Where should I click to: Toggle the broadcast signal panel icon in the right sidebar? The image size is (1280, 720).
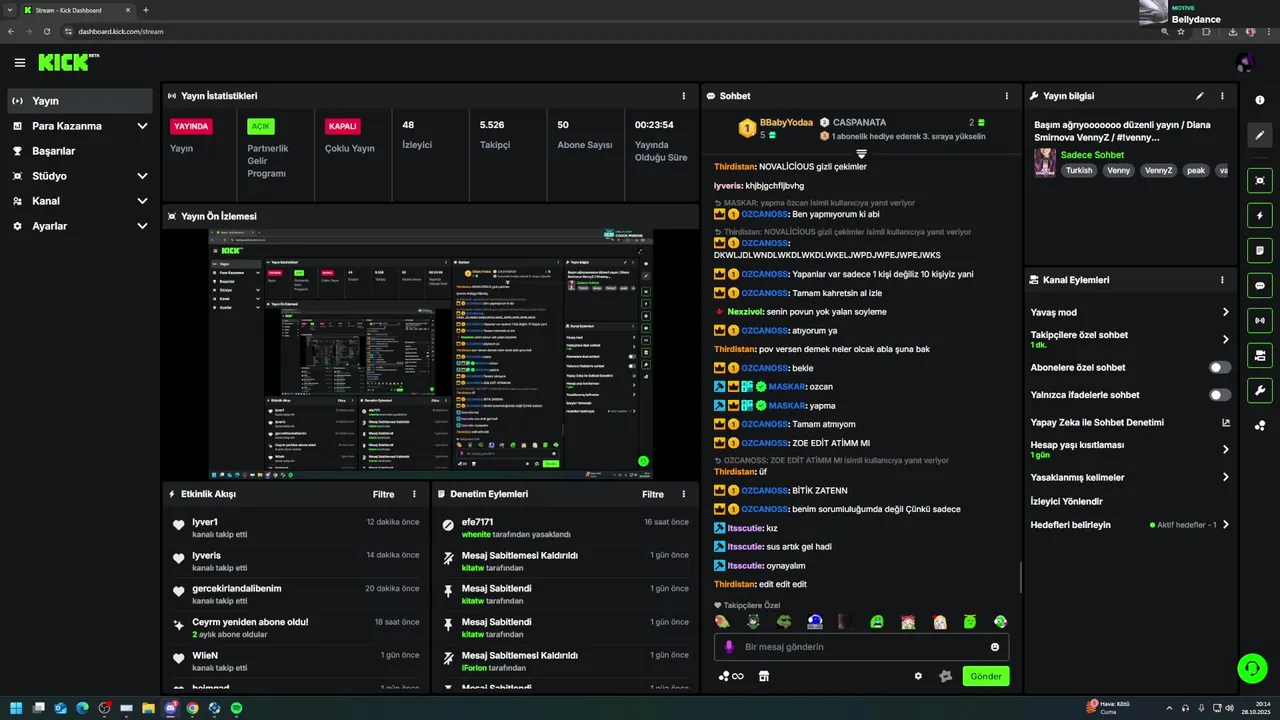click(1260, 320)
